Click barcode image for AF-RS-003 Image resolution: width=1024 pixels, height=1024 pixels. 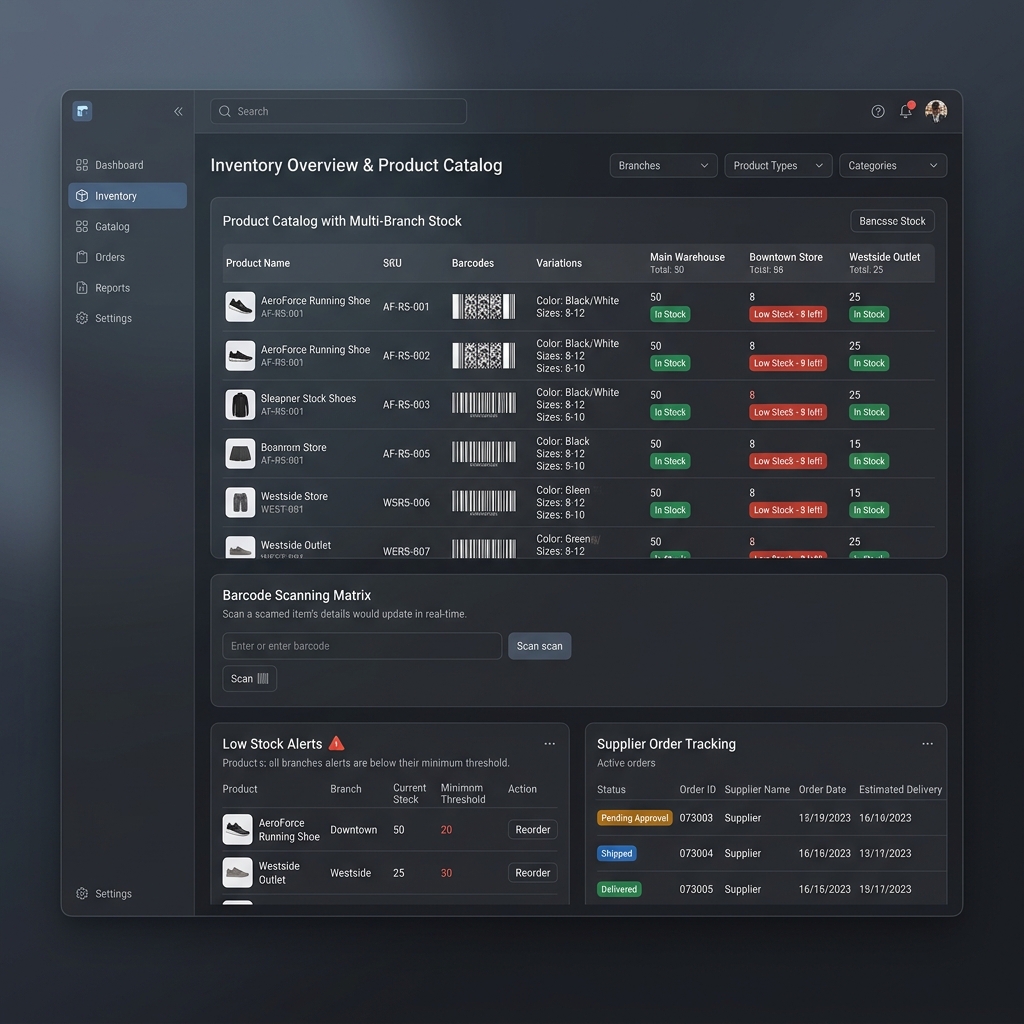[x=483, y=404]
